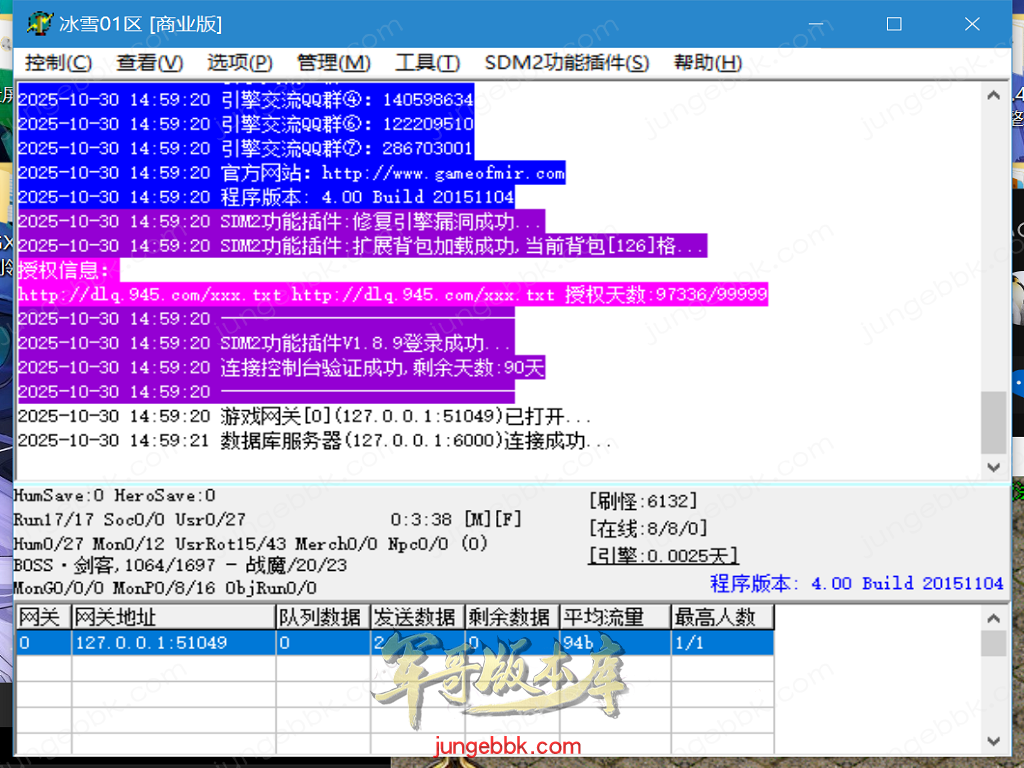
Task: Open the 查看(V) menu
Action: (x=149, y=62)
